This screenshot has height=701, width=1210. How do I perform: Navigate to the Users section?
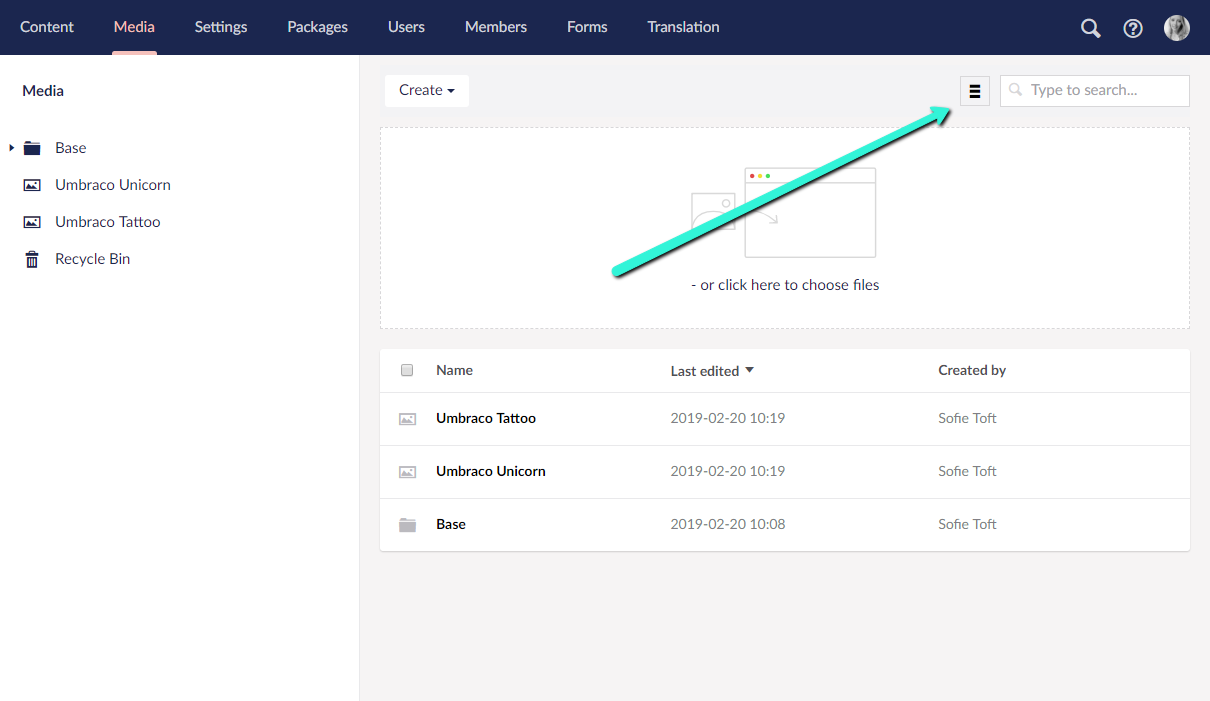406,27
